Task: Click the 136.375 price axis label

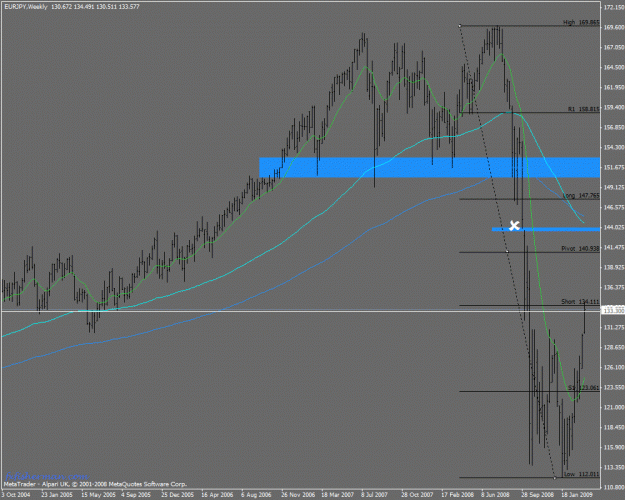Action: tap(614, 287)
